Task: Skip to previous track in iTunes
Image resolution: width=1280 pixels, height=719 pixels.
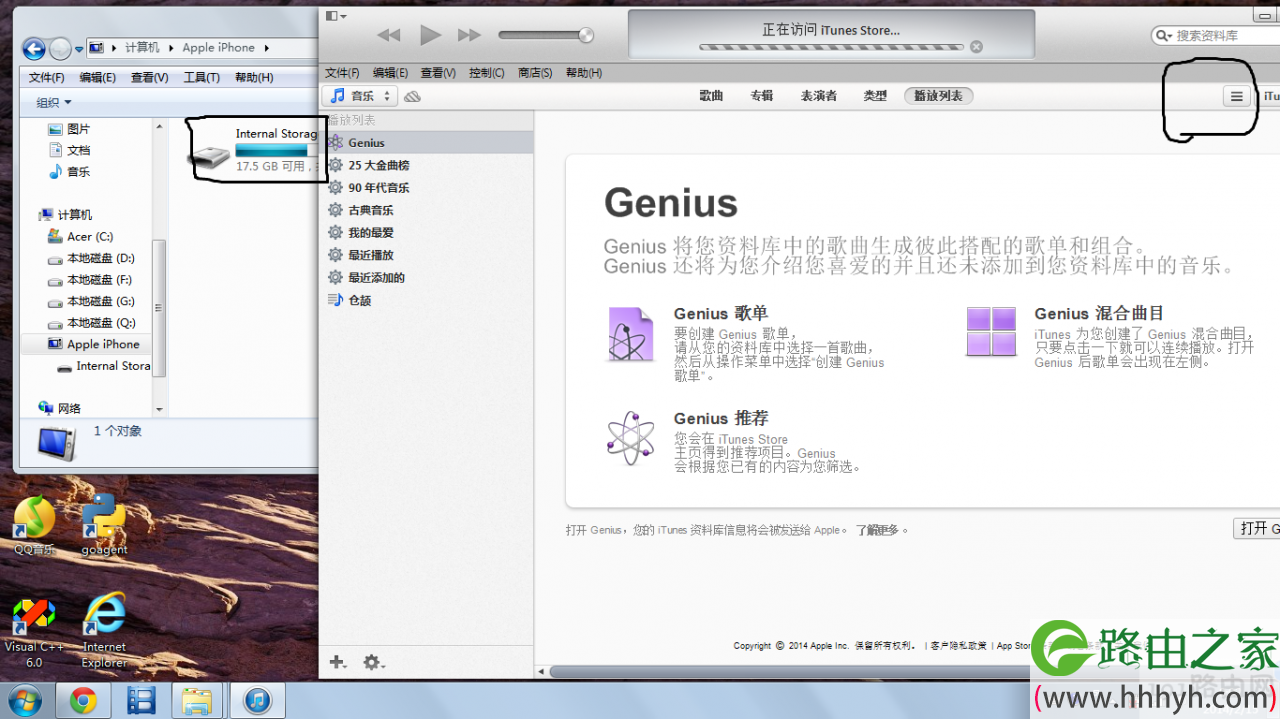Action: click(388, 35)
